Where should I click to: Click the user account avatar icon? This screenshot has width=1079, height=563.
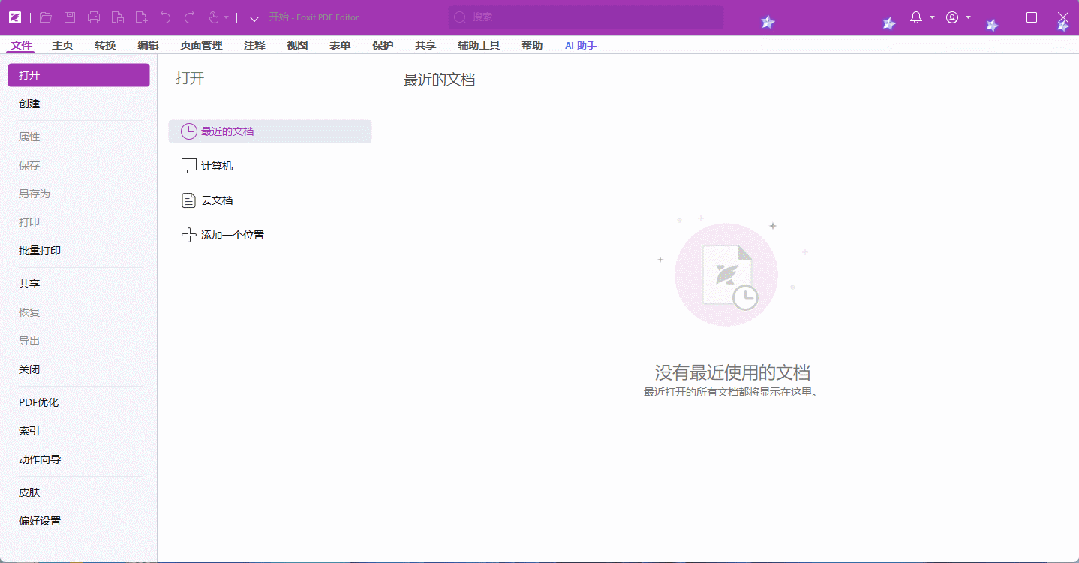(952, 17)
